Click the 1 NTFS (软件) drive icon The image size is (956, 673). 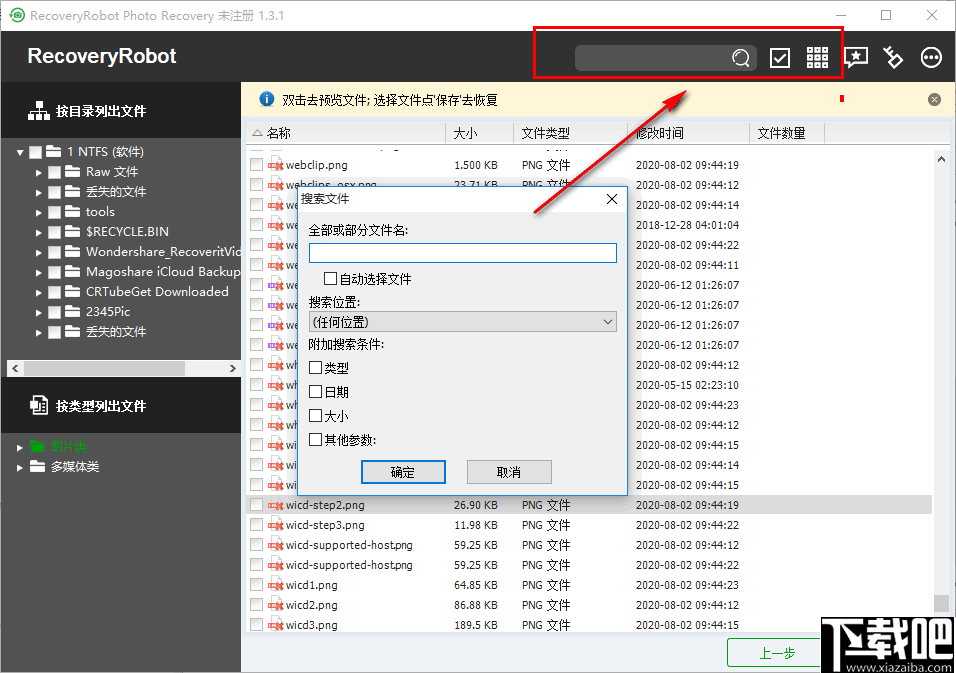pyautogui.click(x=54, y=151)
